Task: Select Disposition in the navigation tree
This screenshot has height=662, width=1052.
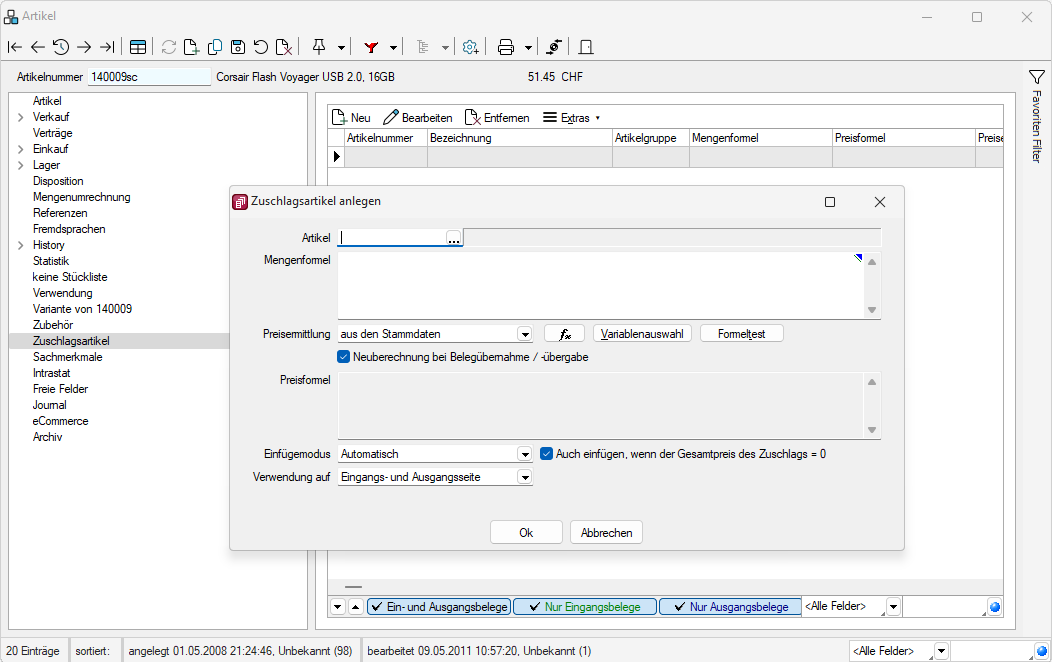Action: [x=58, y=181]
